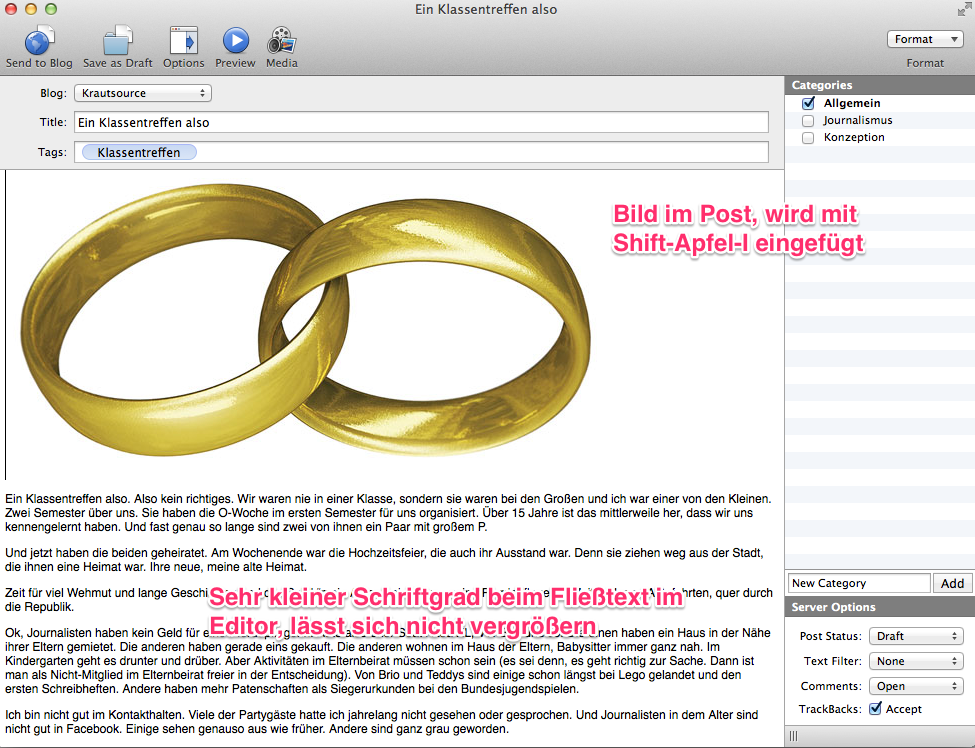The height and width of the screenshot is (748, 975).
Task: Uncheck the Allgemein category checkbox
Action: click(808, 103)
